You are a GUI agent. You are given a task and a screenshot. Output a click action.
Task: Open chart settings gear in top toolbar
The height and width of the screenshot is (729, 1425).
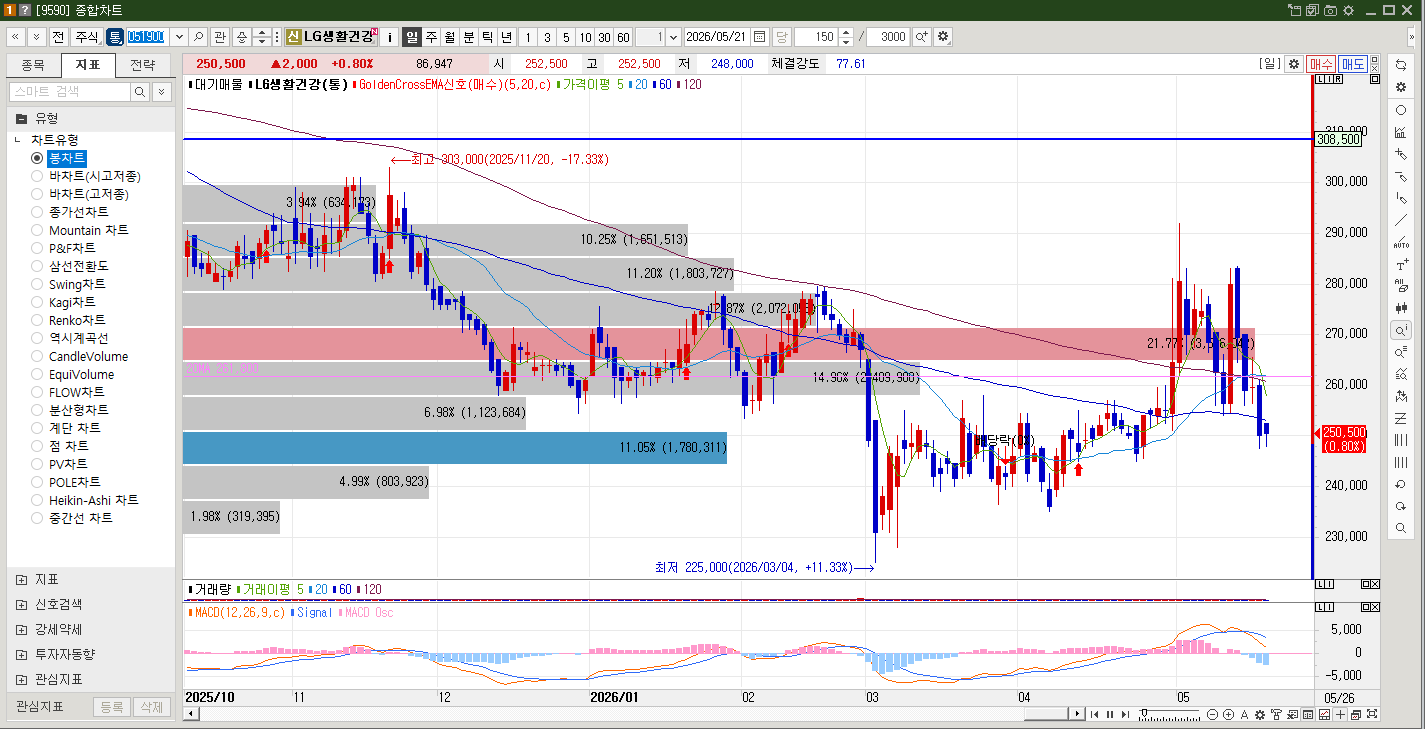942,37
